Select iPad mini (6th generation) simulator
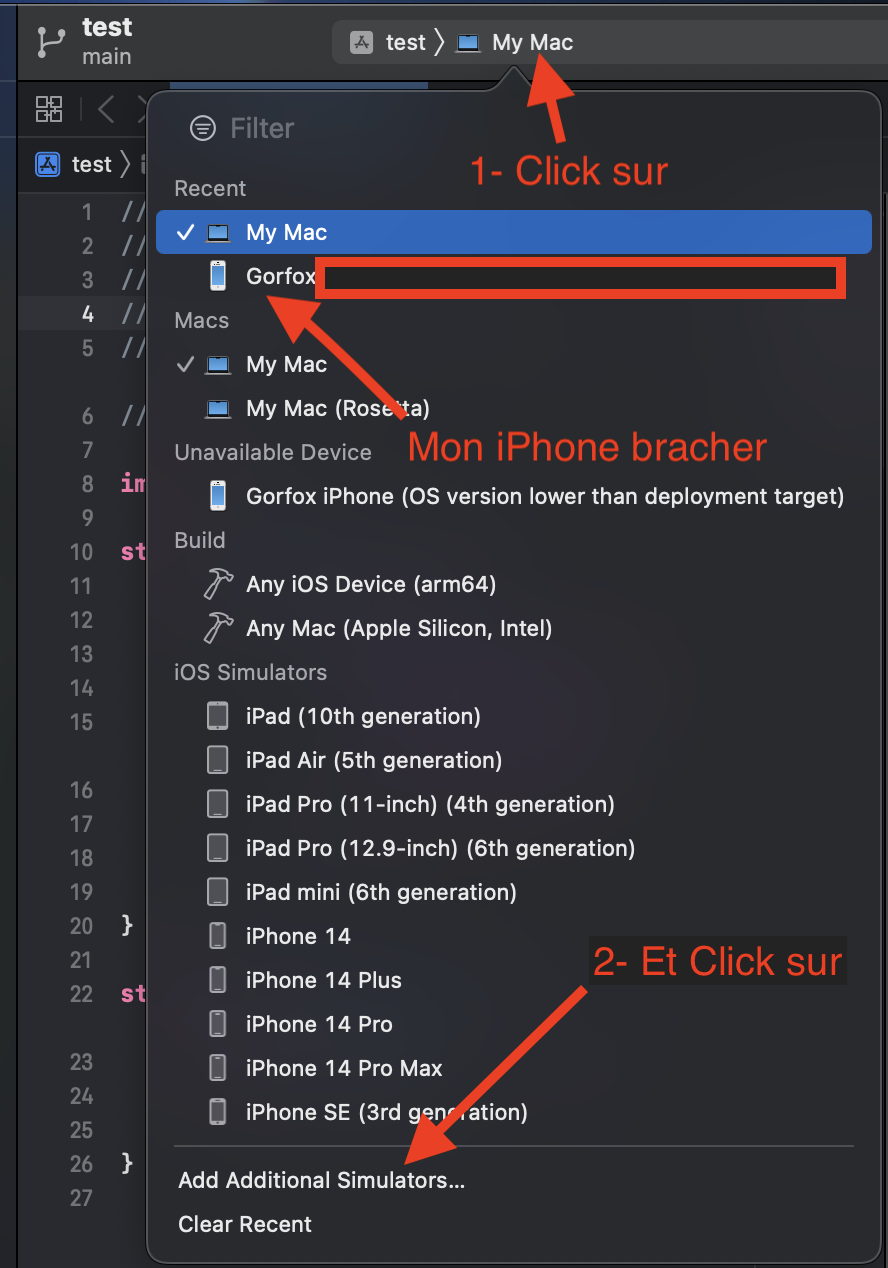Viewport: 888px width, 1268px height. point(380,892)
